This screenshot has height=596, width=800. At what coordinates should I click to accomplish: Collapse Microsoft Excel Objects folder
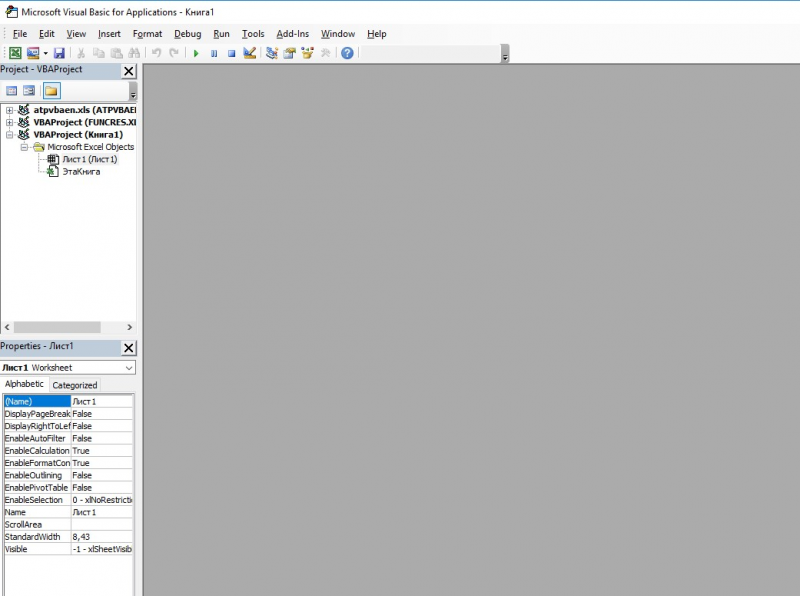(x=24, y=147)
